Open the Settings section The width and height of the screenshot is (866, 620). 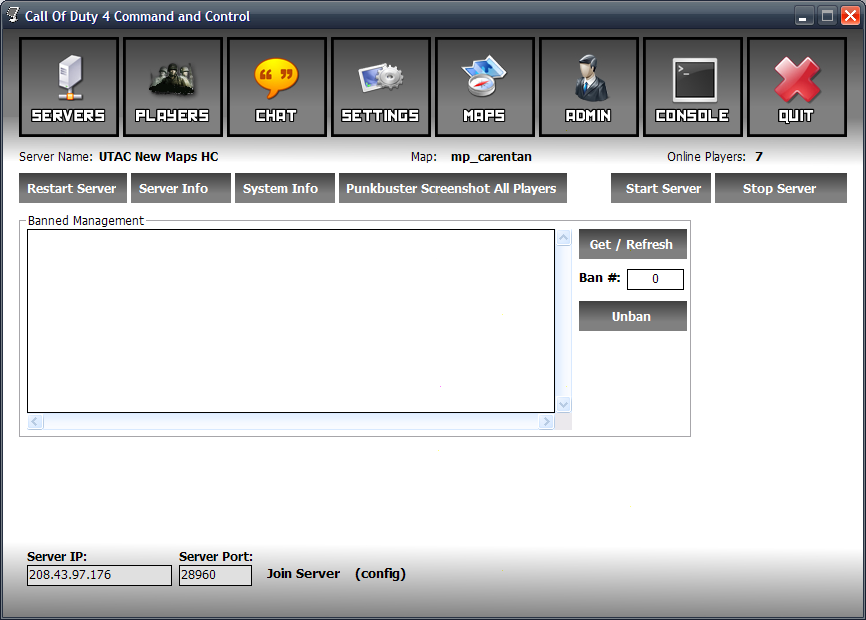click(381, 87)
